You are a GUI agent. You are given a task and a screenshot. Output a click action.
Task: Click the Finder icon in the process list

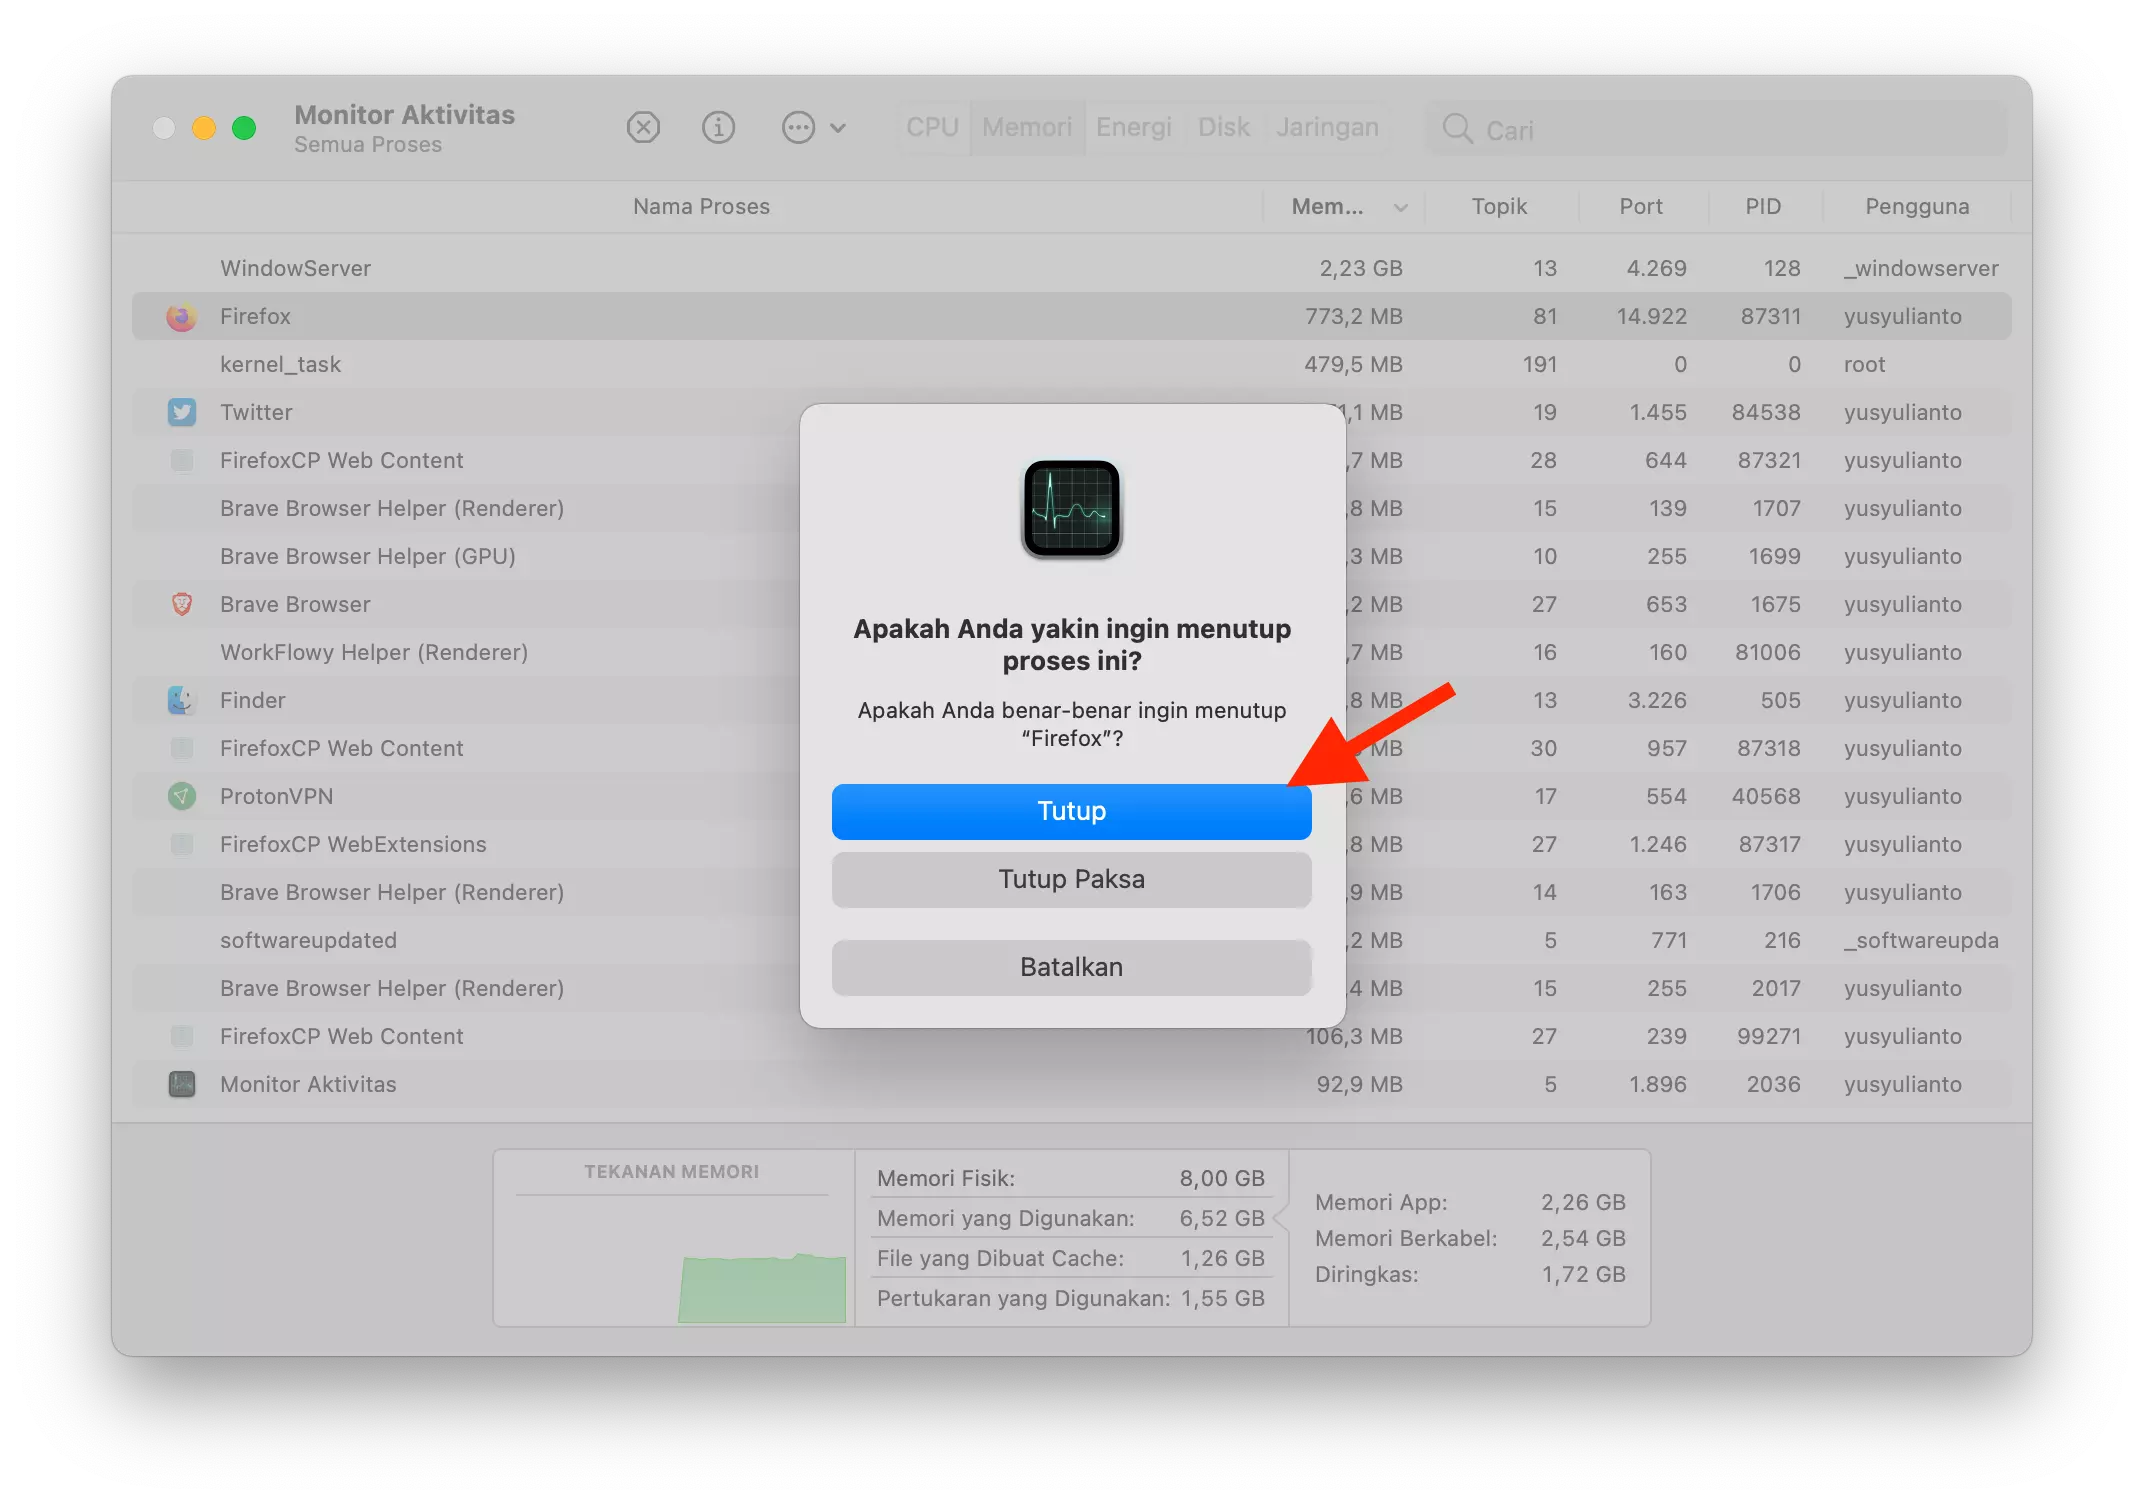click(x=181, y=700)
